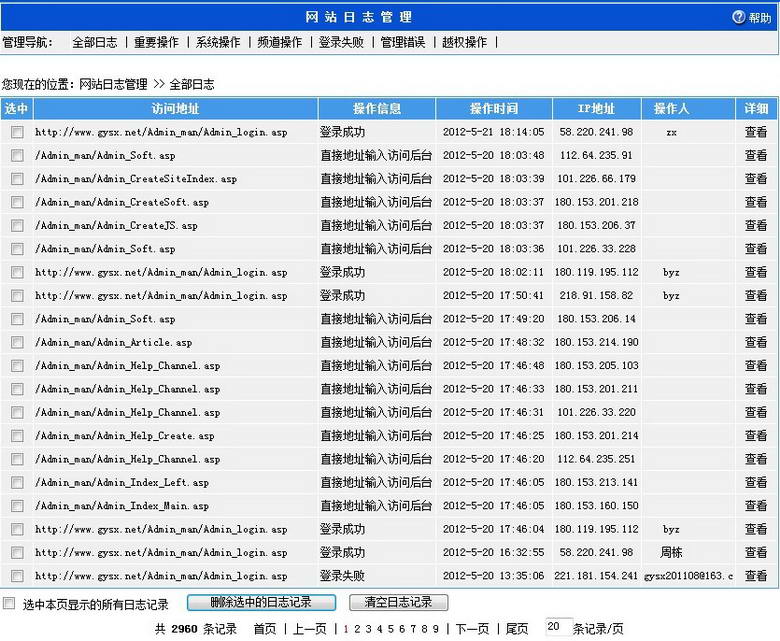Viewport: 780px width, 641px height.
Task: Go to 下一页 next page
Action: click(x=473, y=629)
